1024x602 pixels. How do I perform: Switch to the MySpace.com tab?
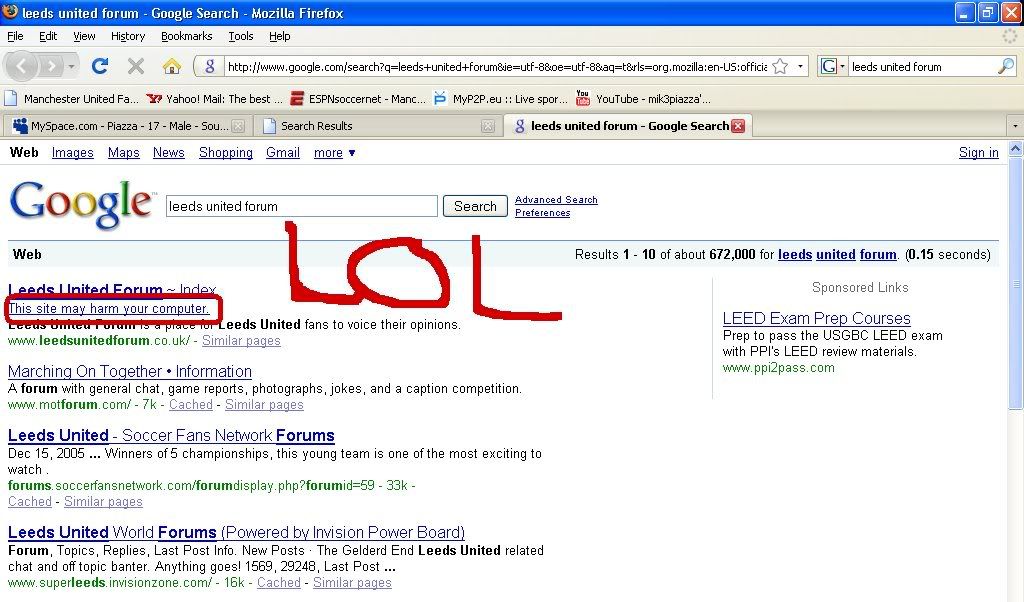pos(129,126)
